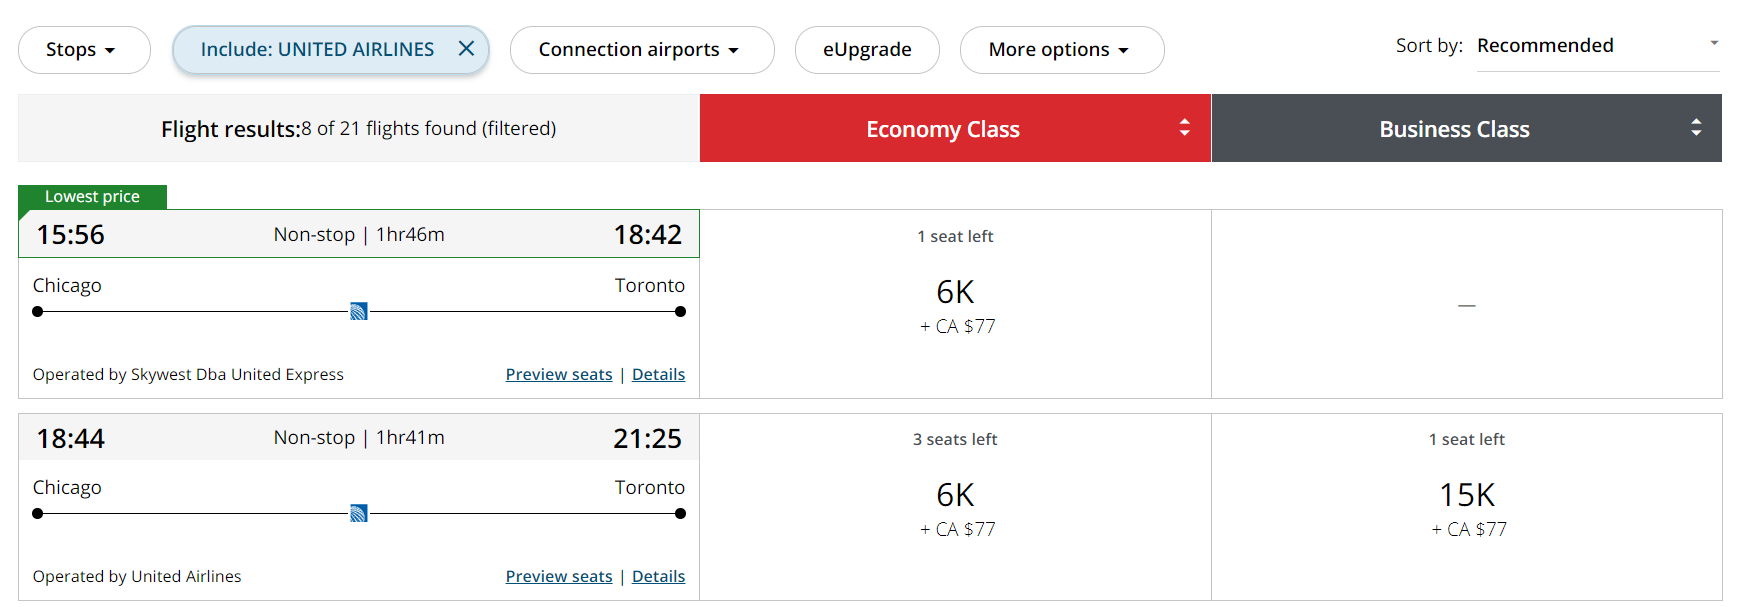The height and width of the screenshot is (607, 1746).
Task: Switch to the Economy Class column
Action: pos(943,128)
